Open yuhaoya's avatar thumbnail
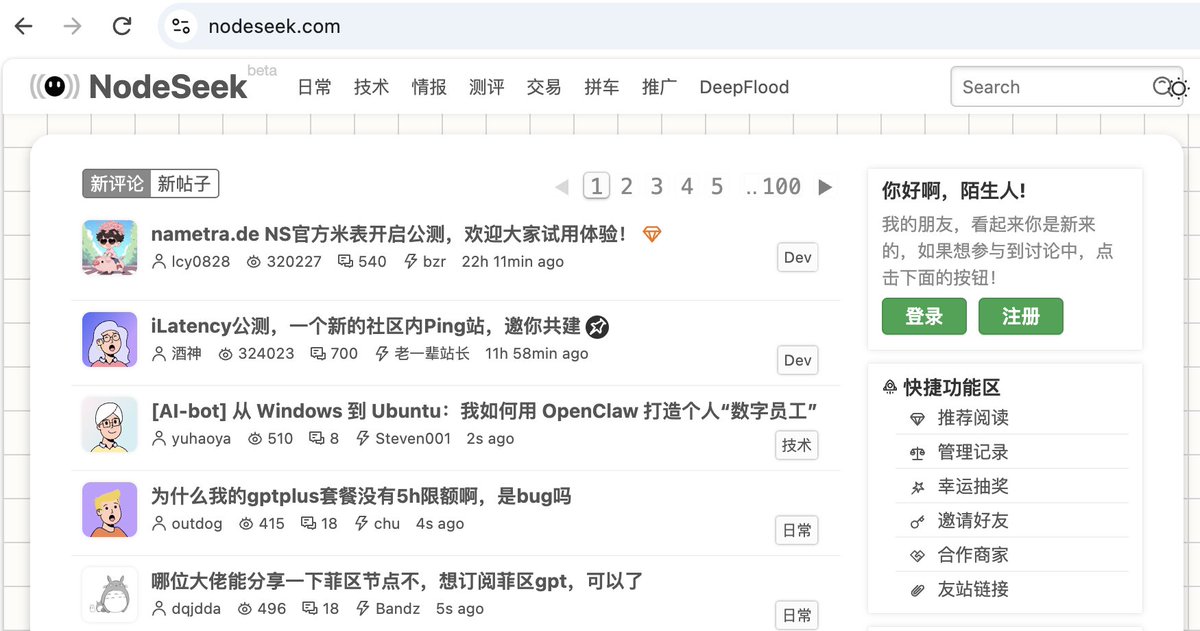The width and height of the screenshot is (1200, 631). (x=109, y=424)
